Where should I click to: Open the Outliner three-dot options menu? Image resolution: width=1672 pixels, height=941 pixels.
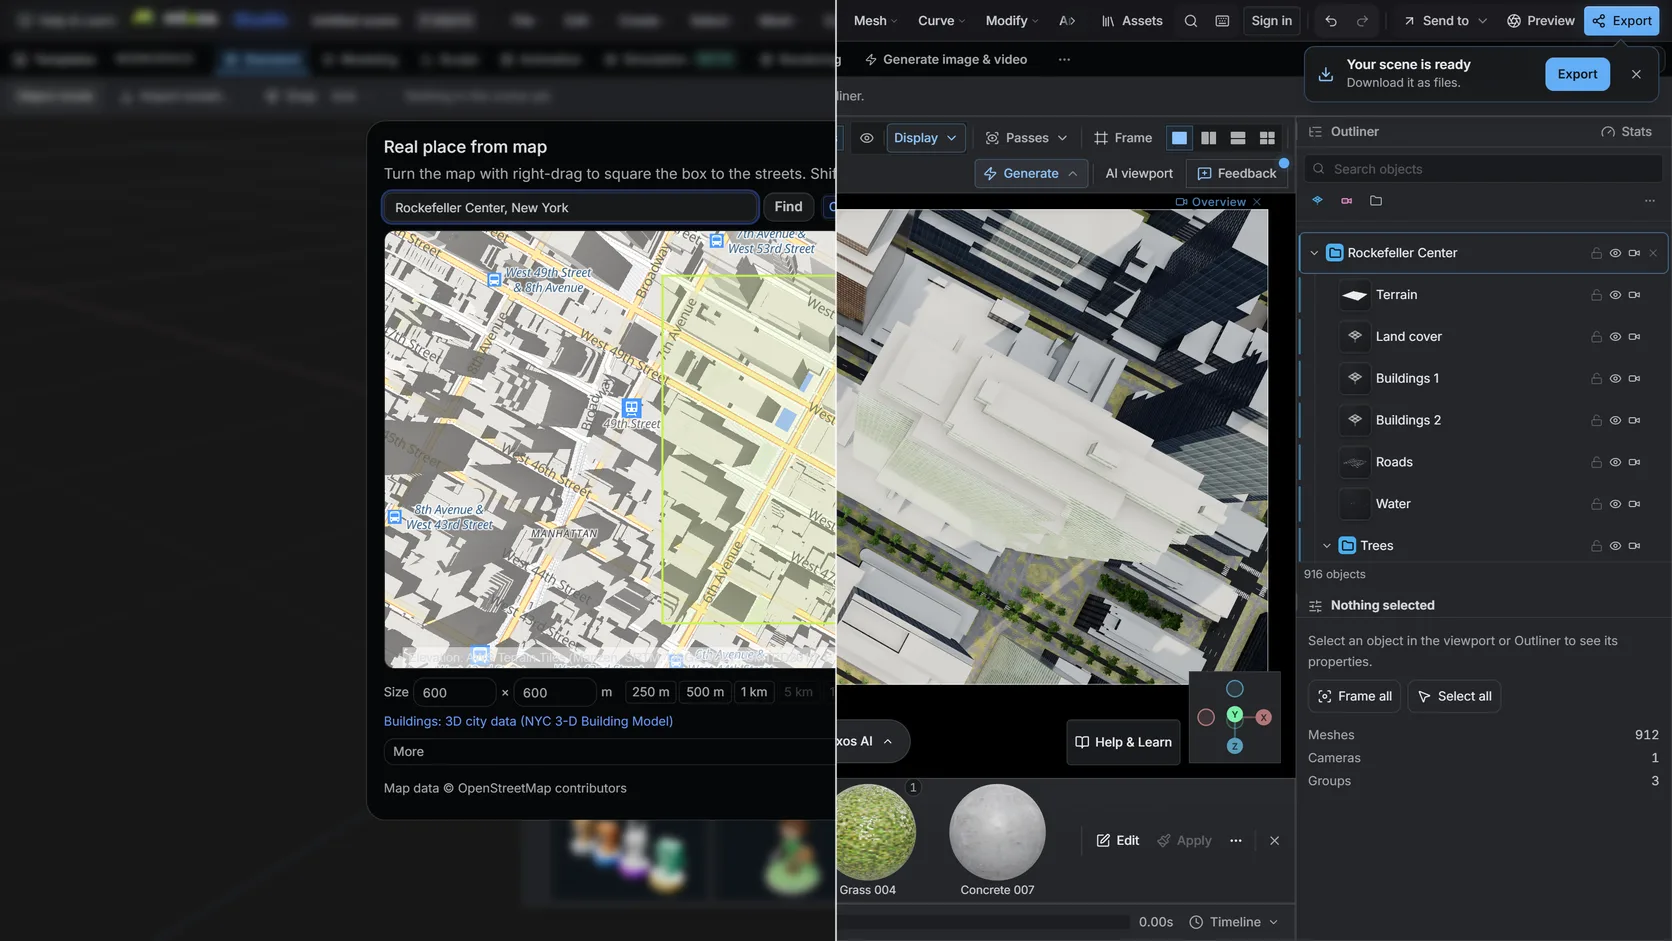(1649, 201)
